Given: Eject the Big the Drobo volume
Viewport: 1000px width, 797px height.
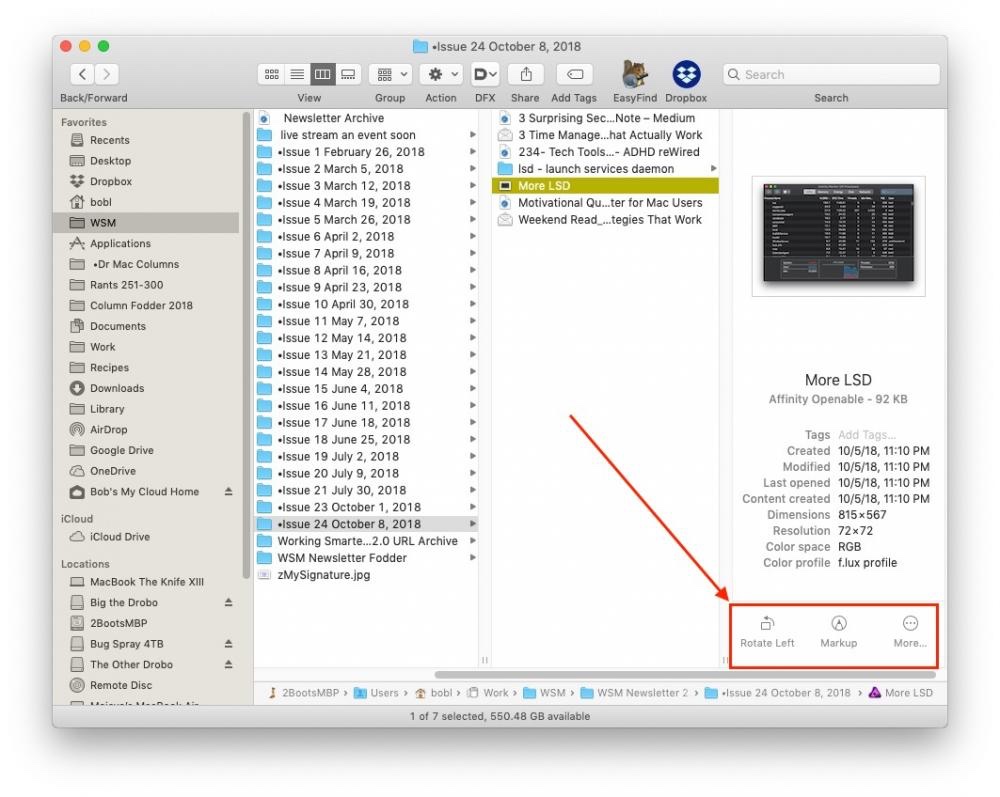Looking at the screenshot, I should [x=228, y=603].
